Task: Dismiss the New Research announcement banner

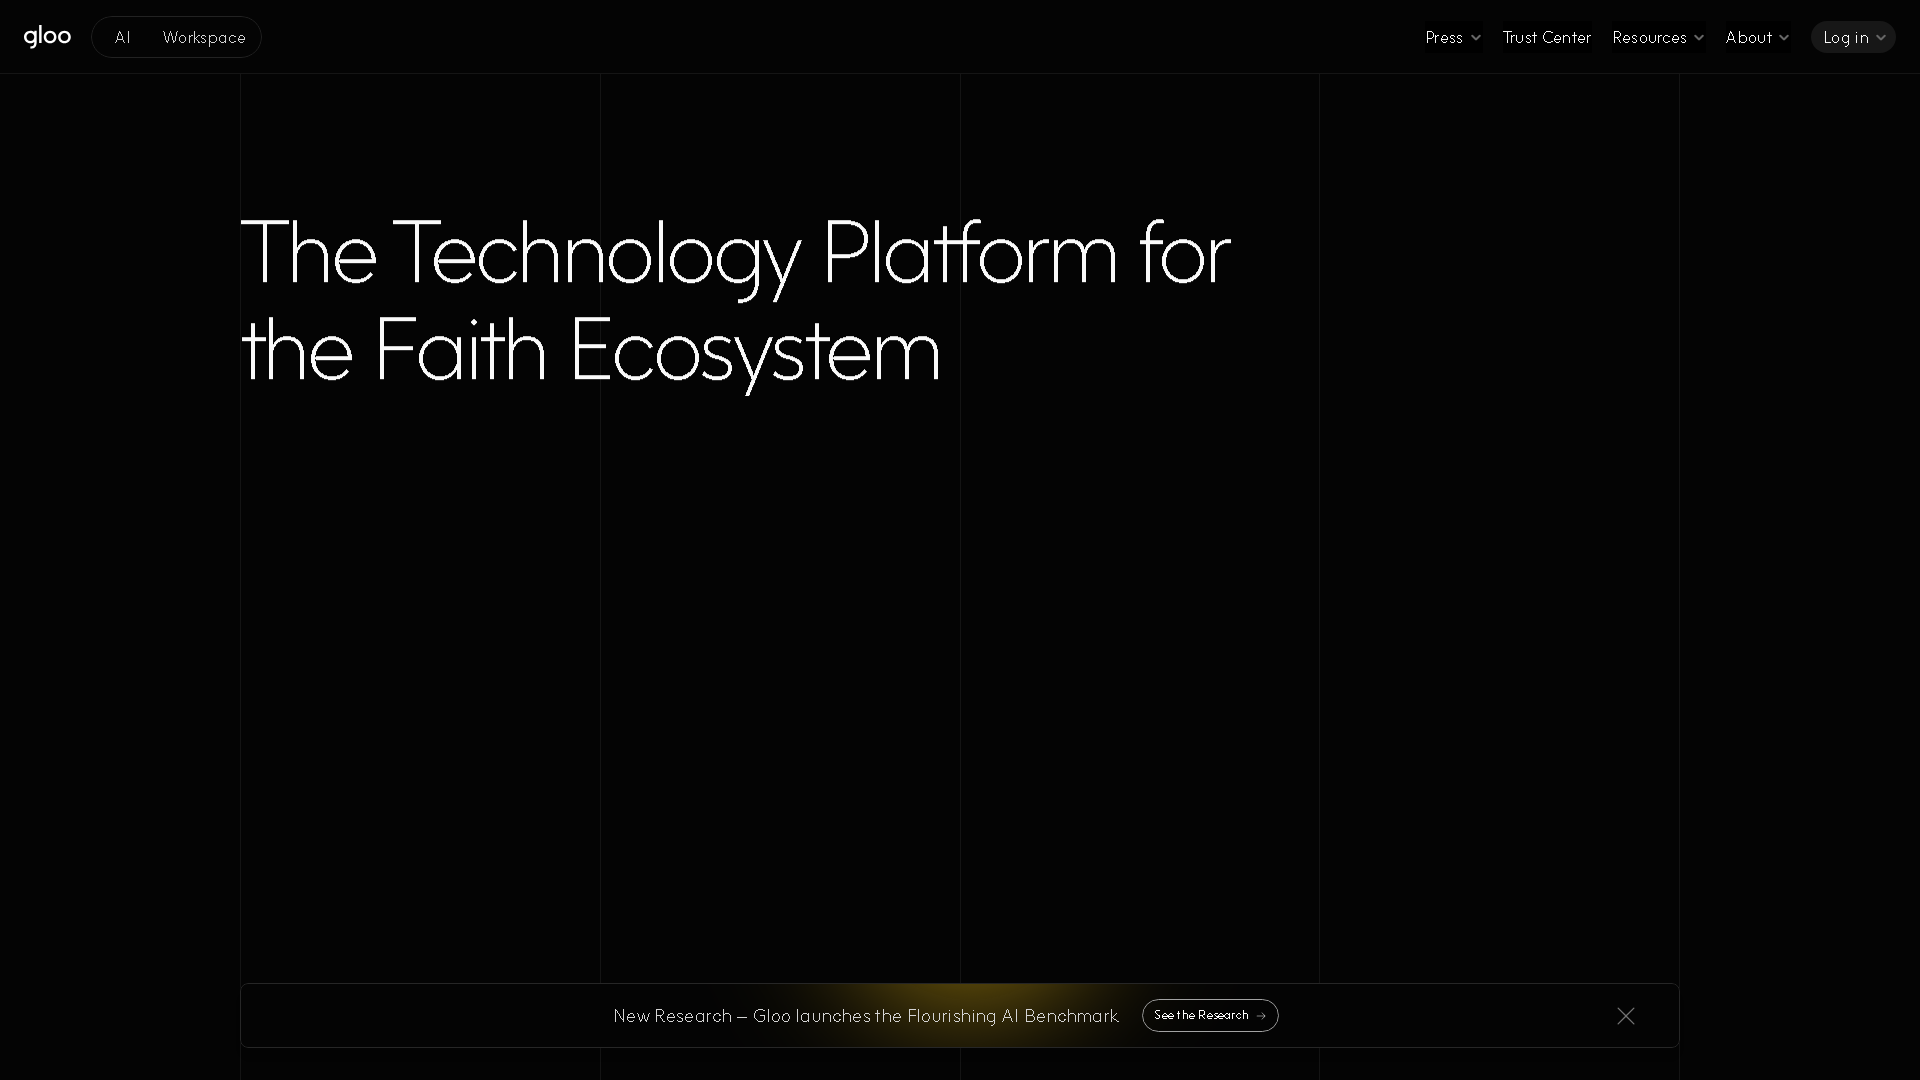Action: click(1626, 1016)
